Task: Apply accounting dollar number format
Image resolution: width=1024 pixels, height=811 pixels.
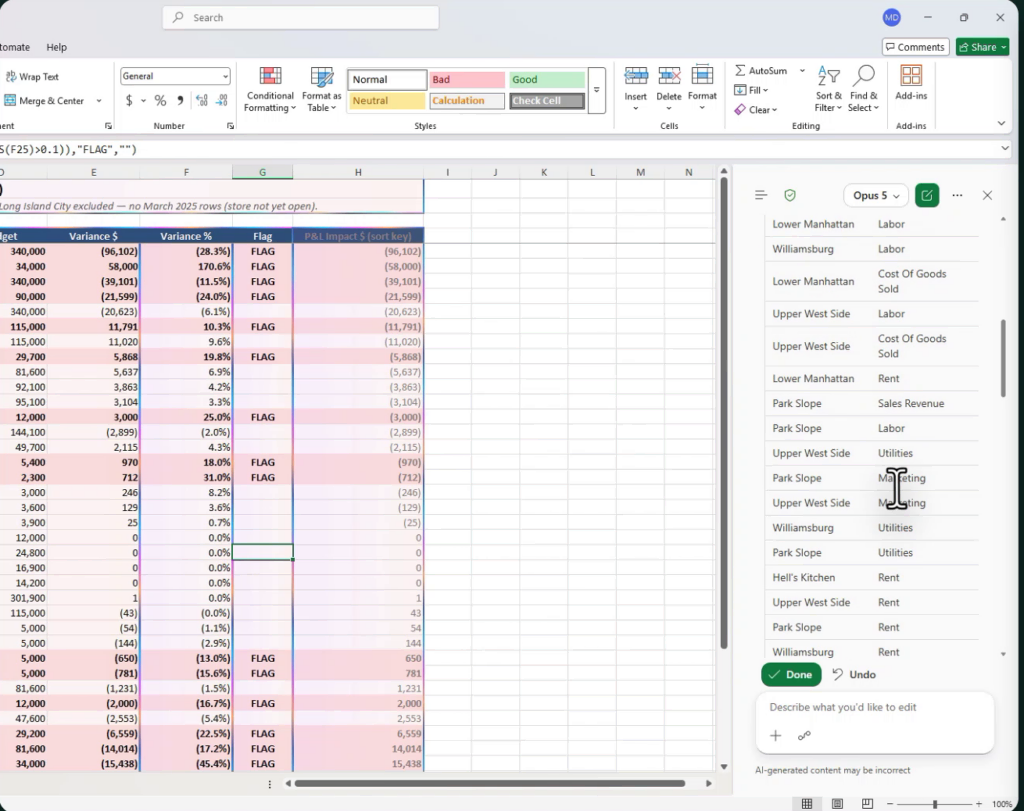Action: [x=129, y=101]
